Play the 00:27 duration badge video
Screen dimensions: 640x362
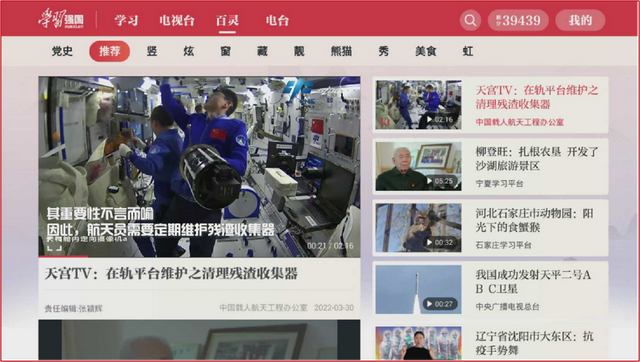click(440, 304)
